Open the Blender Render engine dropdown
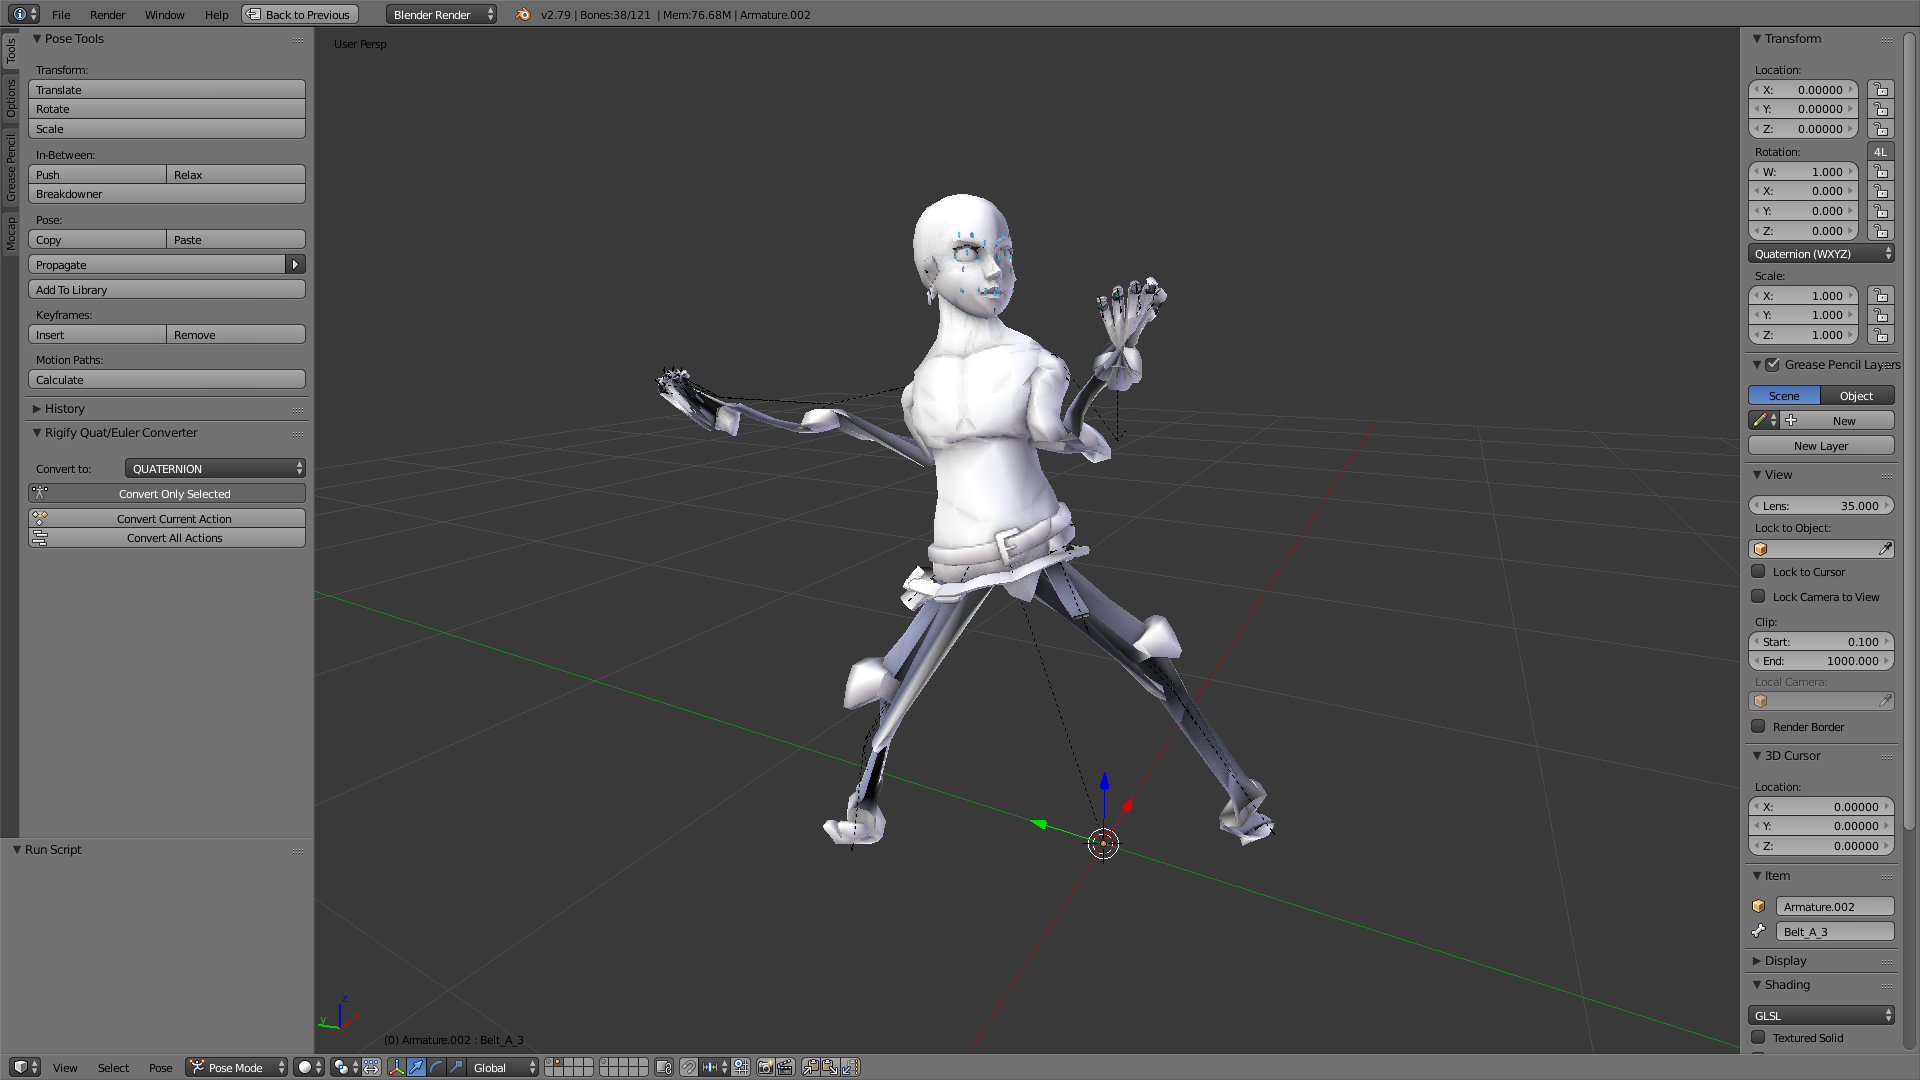The width and height of the screenshot is (1920, 1080). 440,14
